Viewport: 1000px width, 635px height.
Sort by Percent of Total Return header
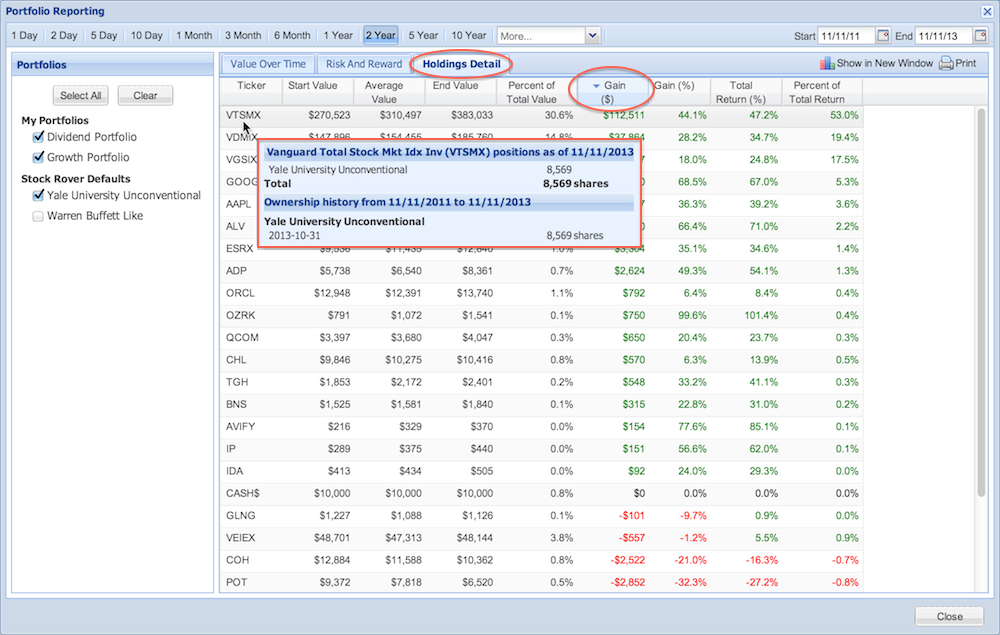pyautogui.click(x=821, y=92)
